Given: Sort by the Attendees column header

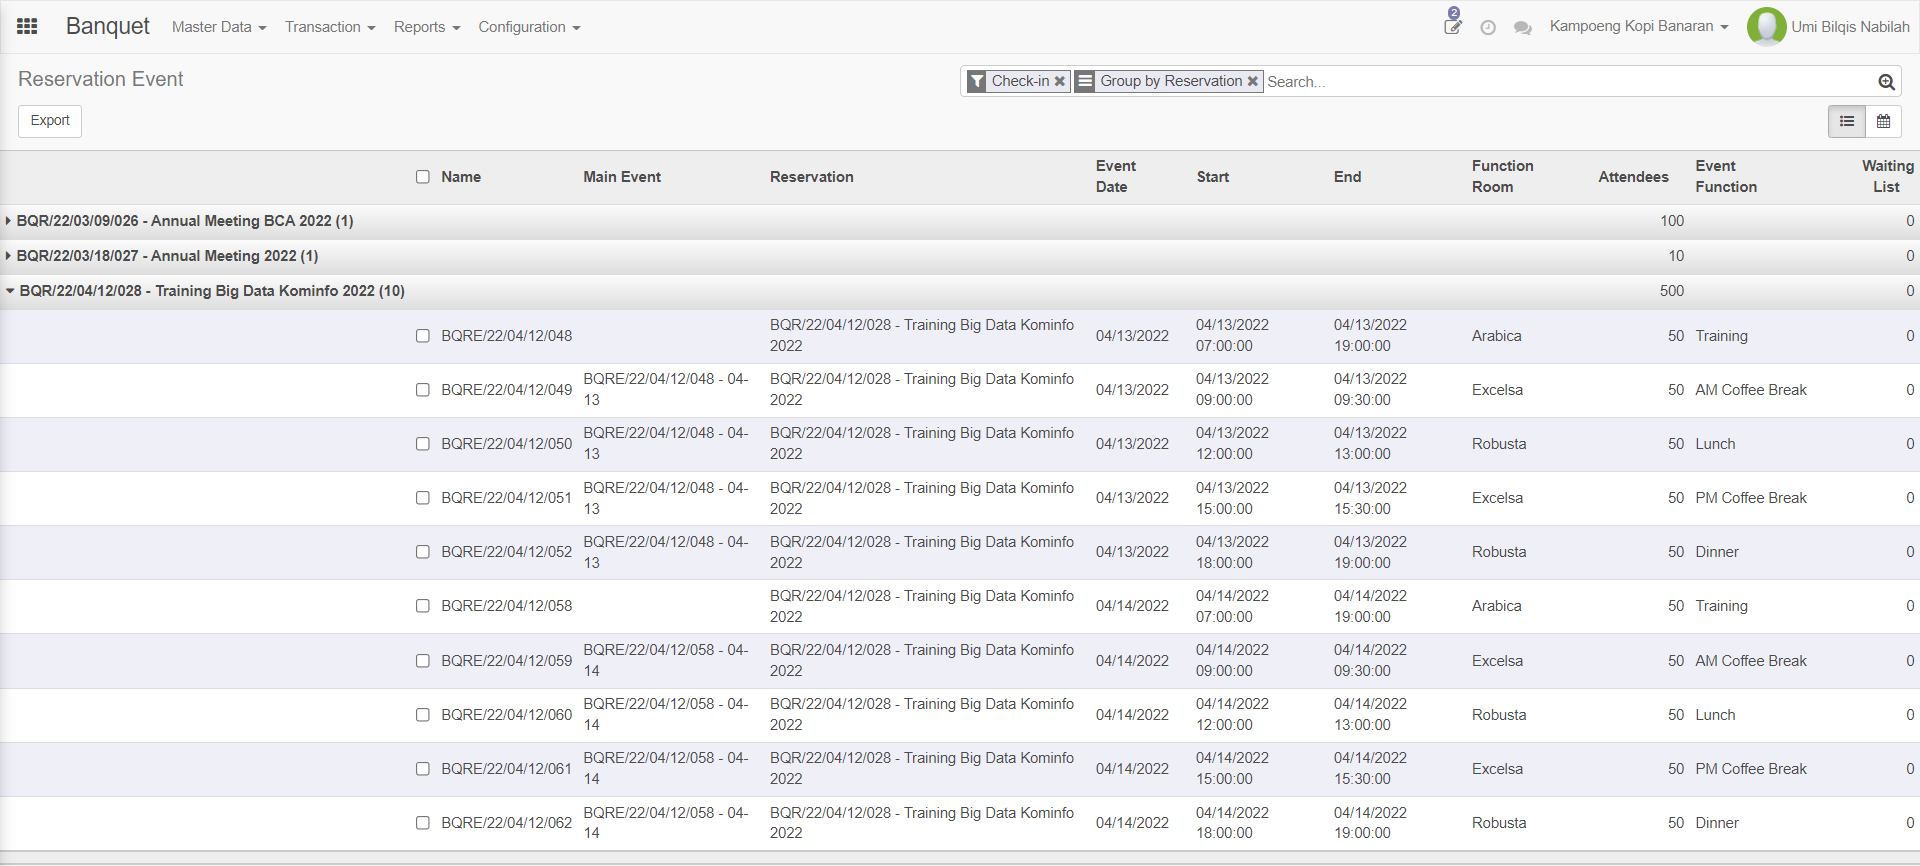Looking at the screenshot, I should (1633, 177).
